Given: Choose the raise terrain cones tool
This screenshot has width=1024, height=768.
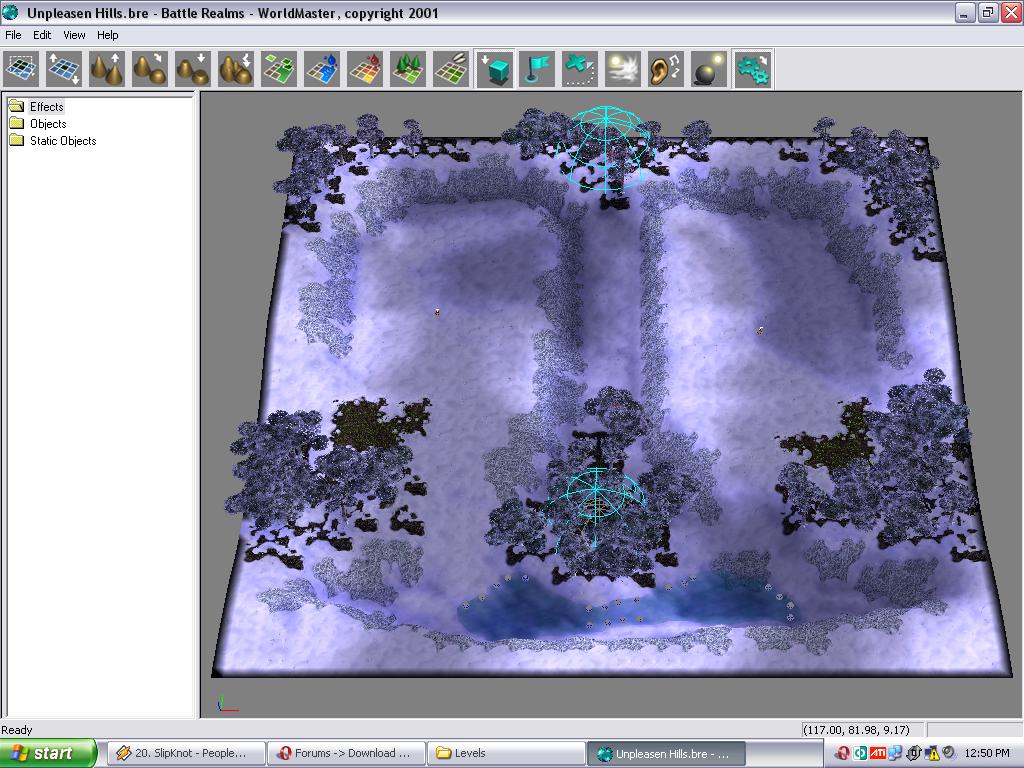Looking at the screenshot, I should (x=107, y=70).
